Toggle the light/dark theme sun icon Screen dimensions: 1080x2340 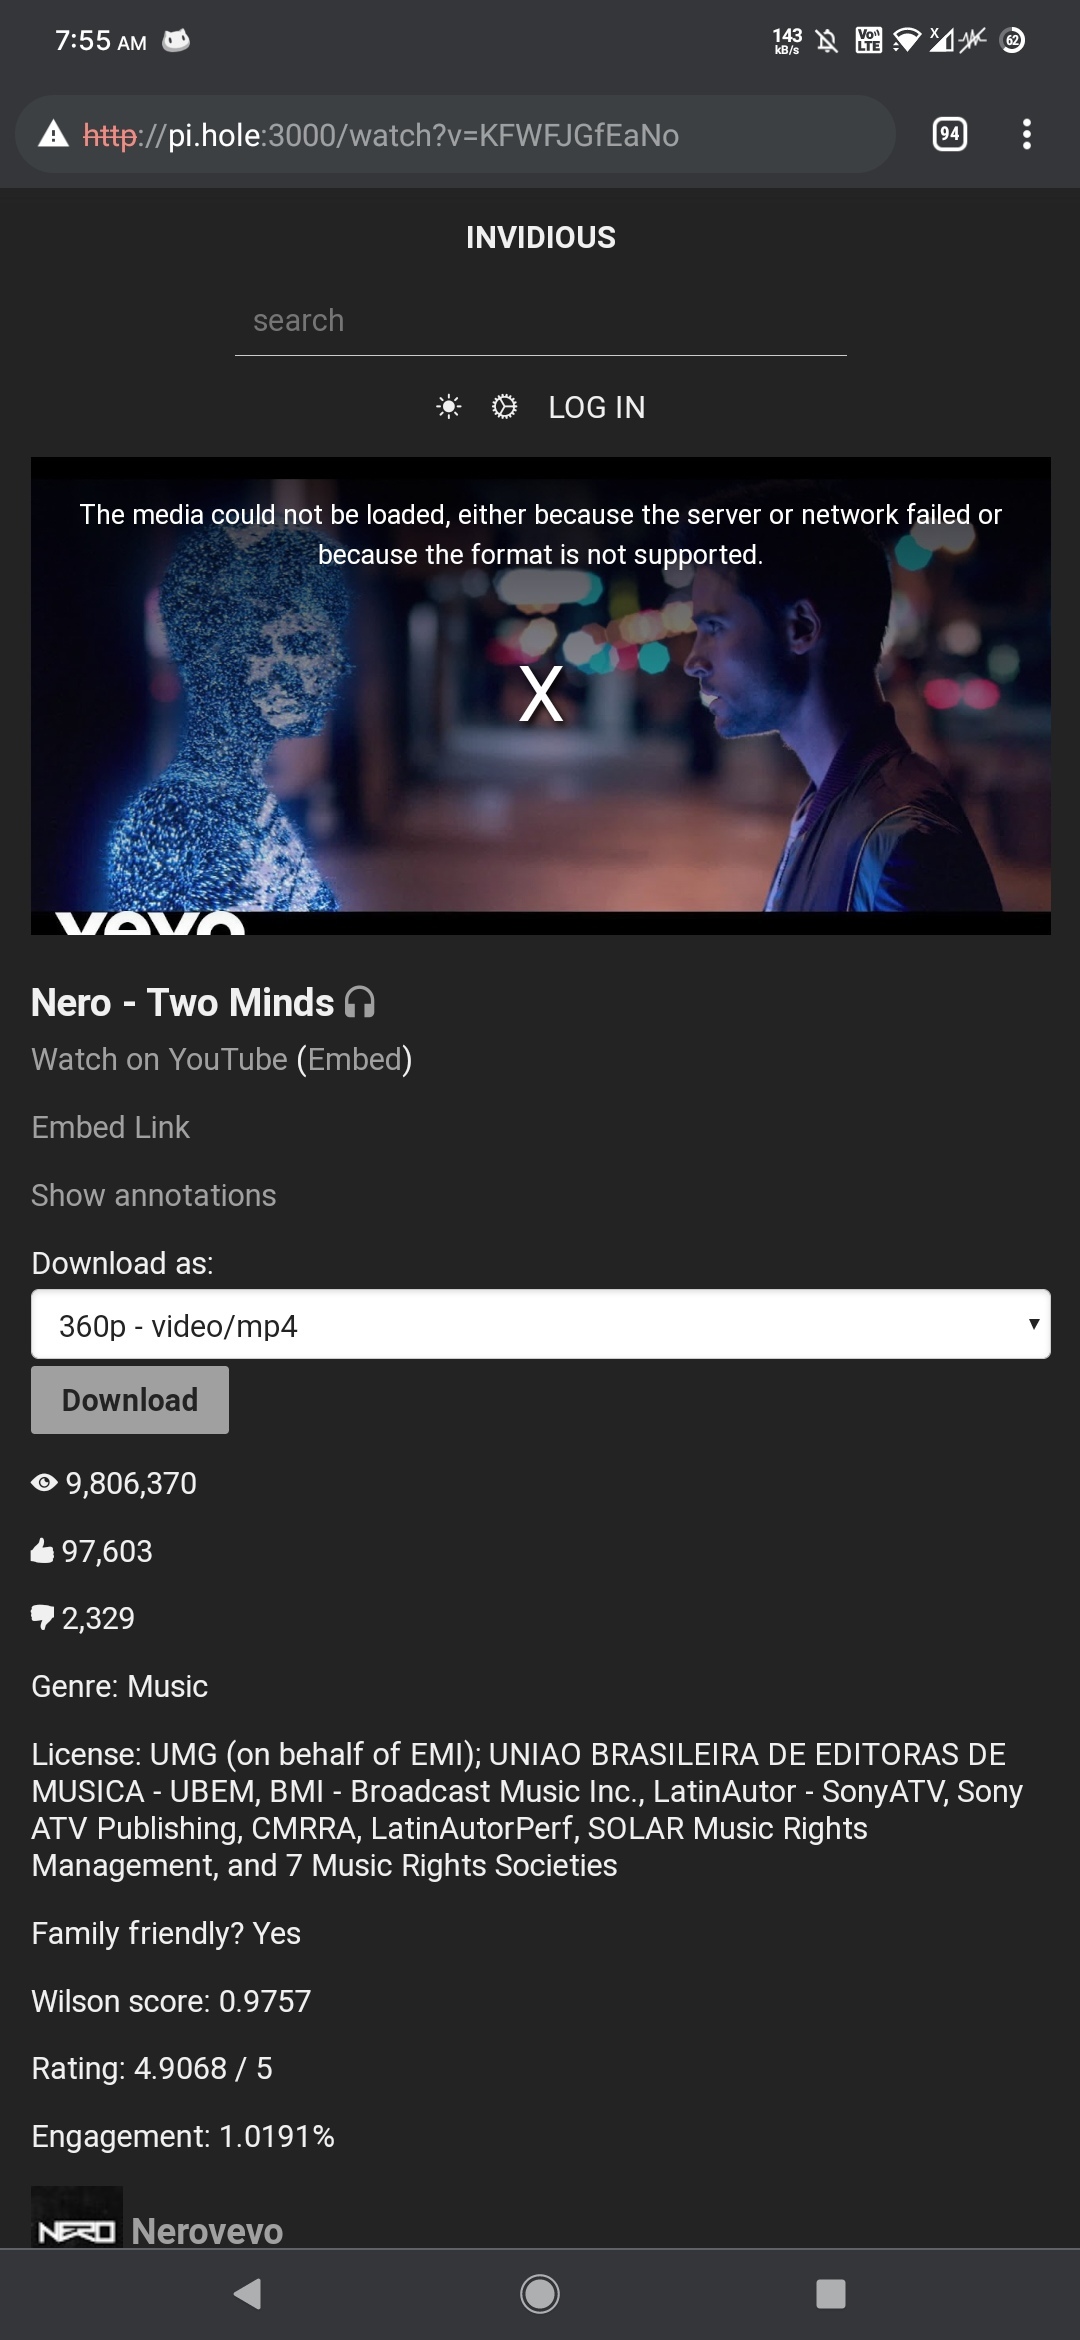point(449,407)
